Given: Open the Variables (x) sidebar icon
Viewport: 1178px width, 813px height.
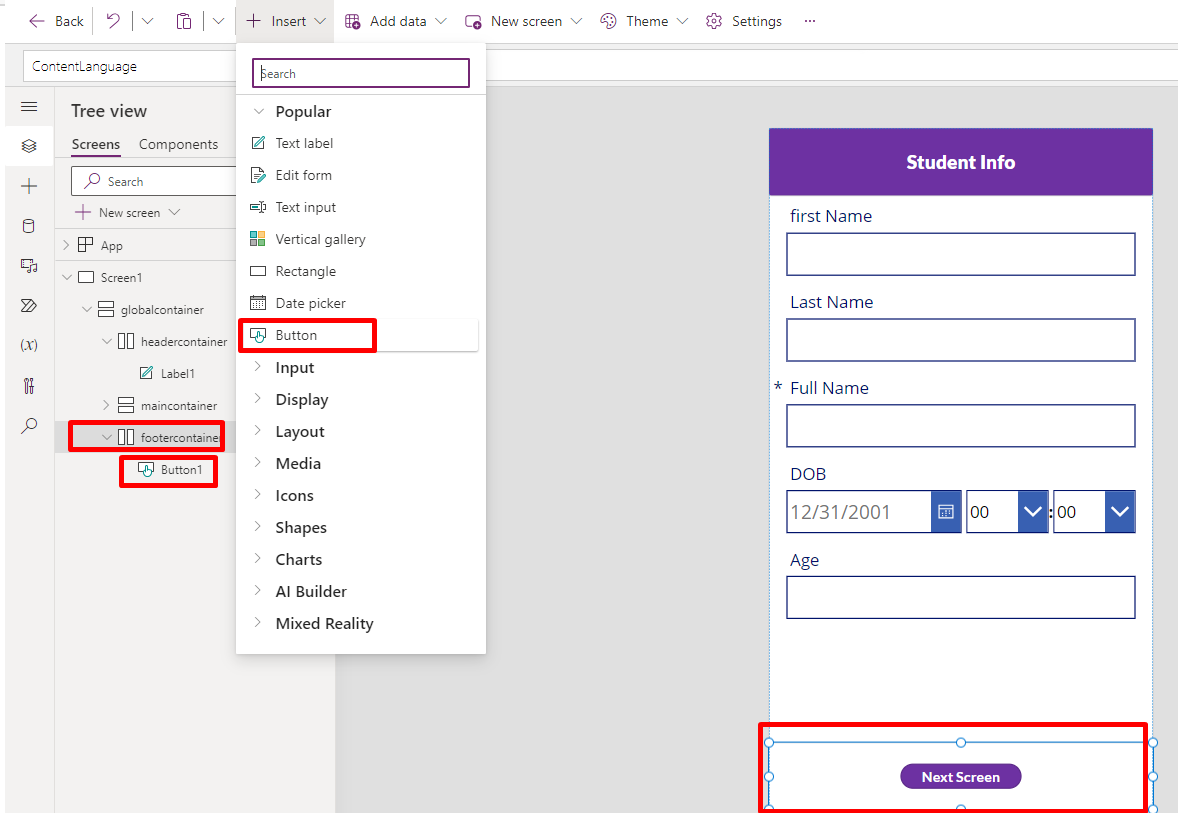Looking at the screenshot, I should point(29,345).
